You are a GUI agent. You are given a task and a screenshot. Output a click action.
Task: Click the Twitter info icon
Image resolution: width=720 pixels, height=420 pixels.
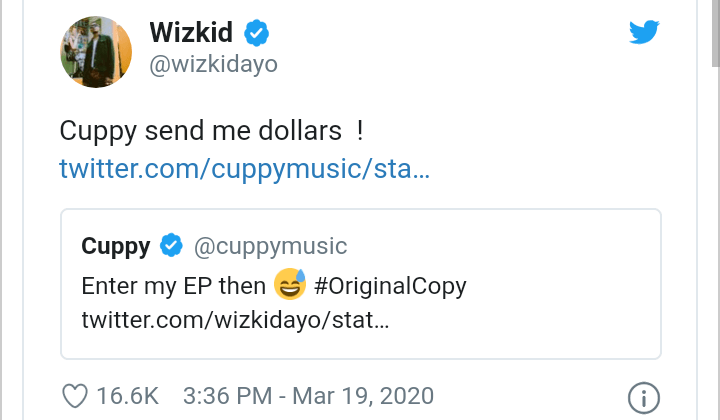coord(643,397)
